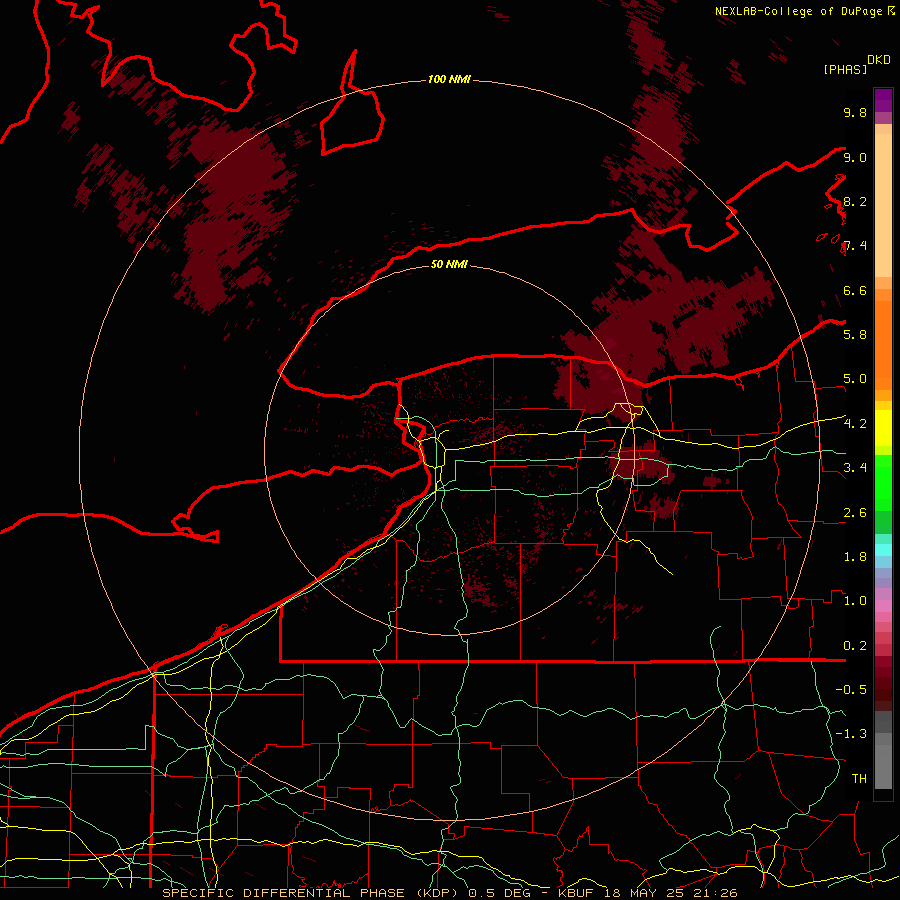Screen dimensions: 900x900
Task: Click the 2.6 scale value
Action: (x=855, y=513)
